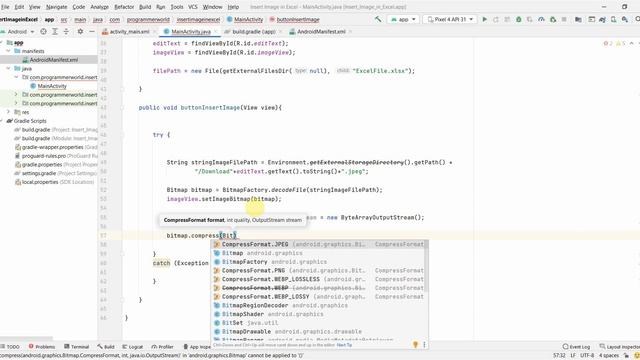Screen dimensions: 640x360
Task: Click the Stop square button in toolbar
Action: point(564,19)
